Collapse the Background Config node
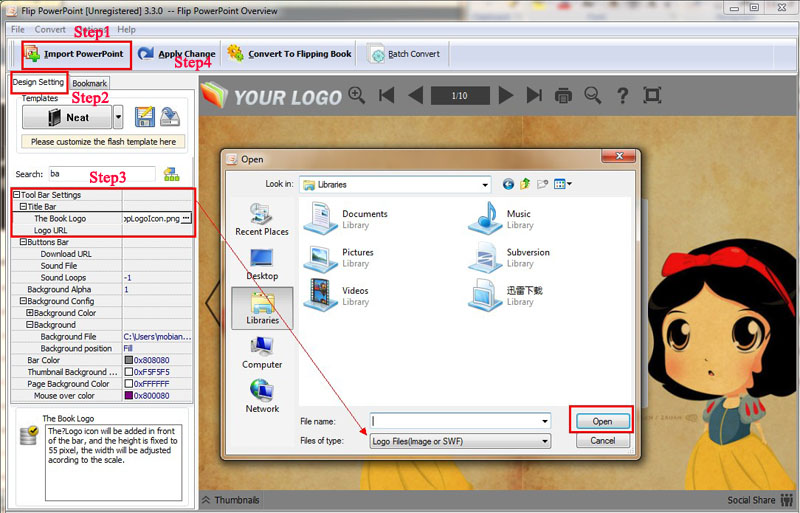Image resolution: width=800 pixels, height=513 pixels. [x=23, y=301]
